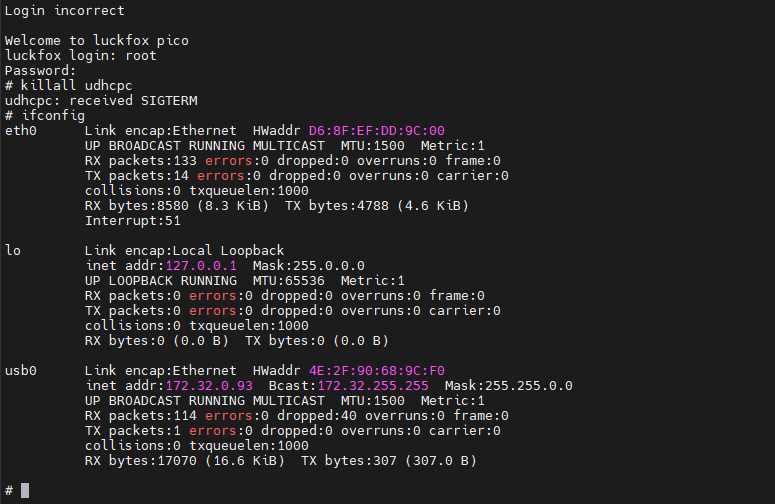Click the loopback address 127.0.0.1
This screenshot has height=504, width=775.
point(201,266)
